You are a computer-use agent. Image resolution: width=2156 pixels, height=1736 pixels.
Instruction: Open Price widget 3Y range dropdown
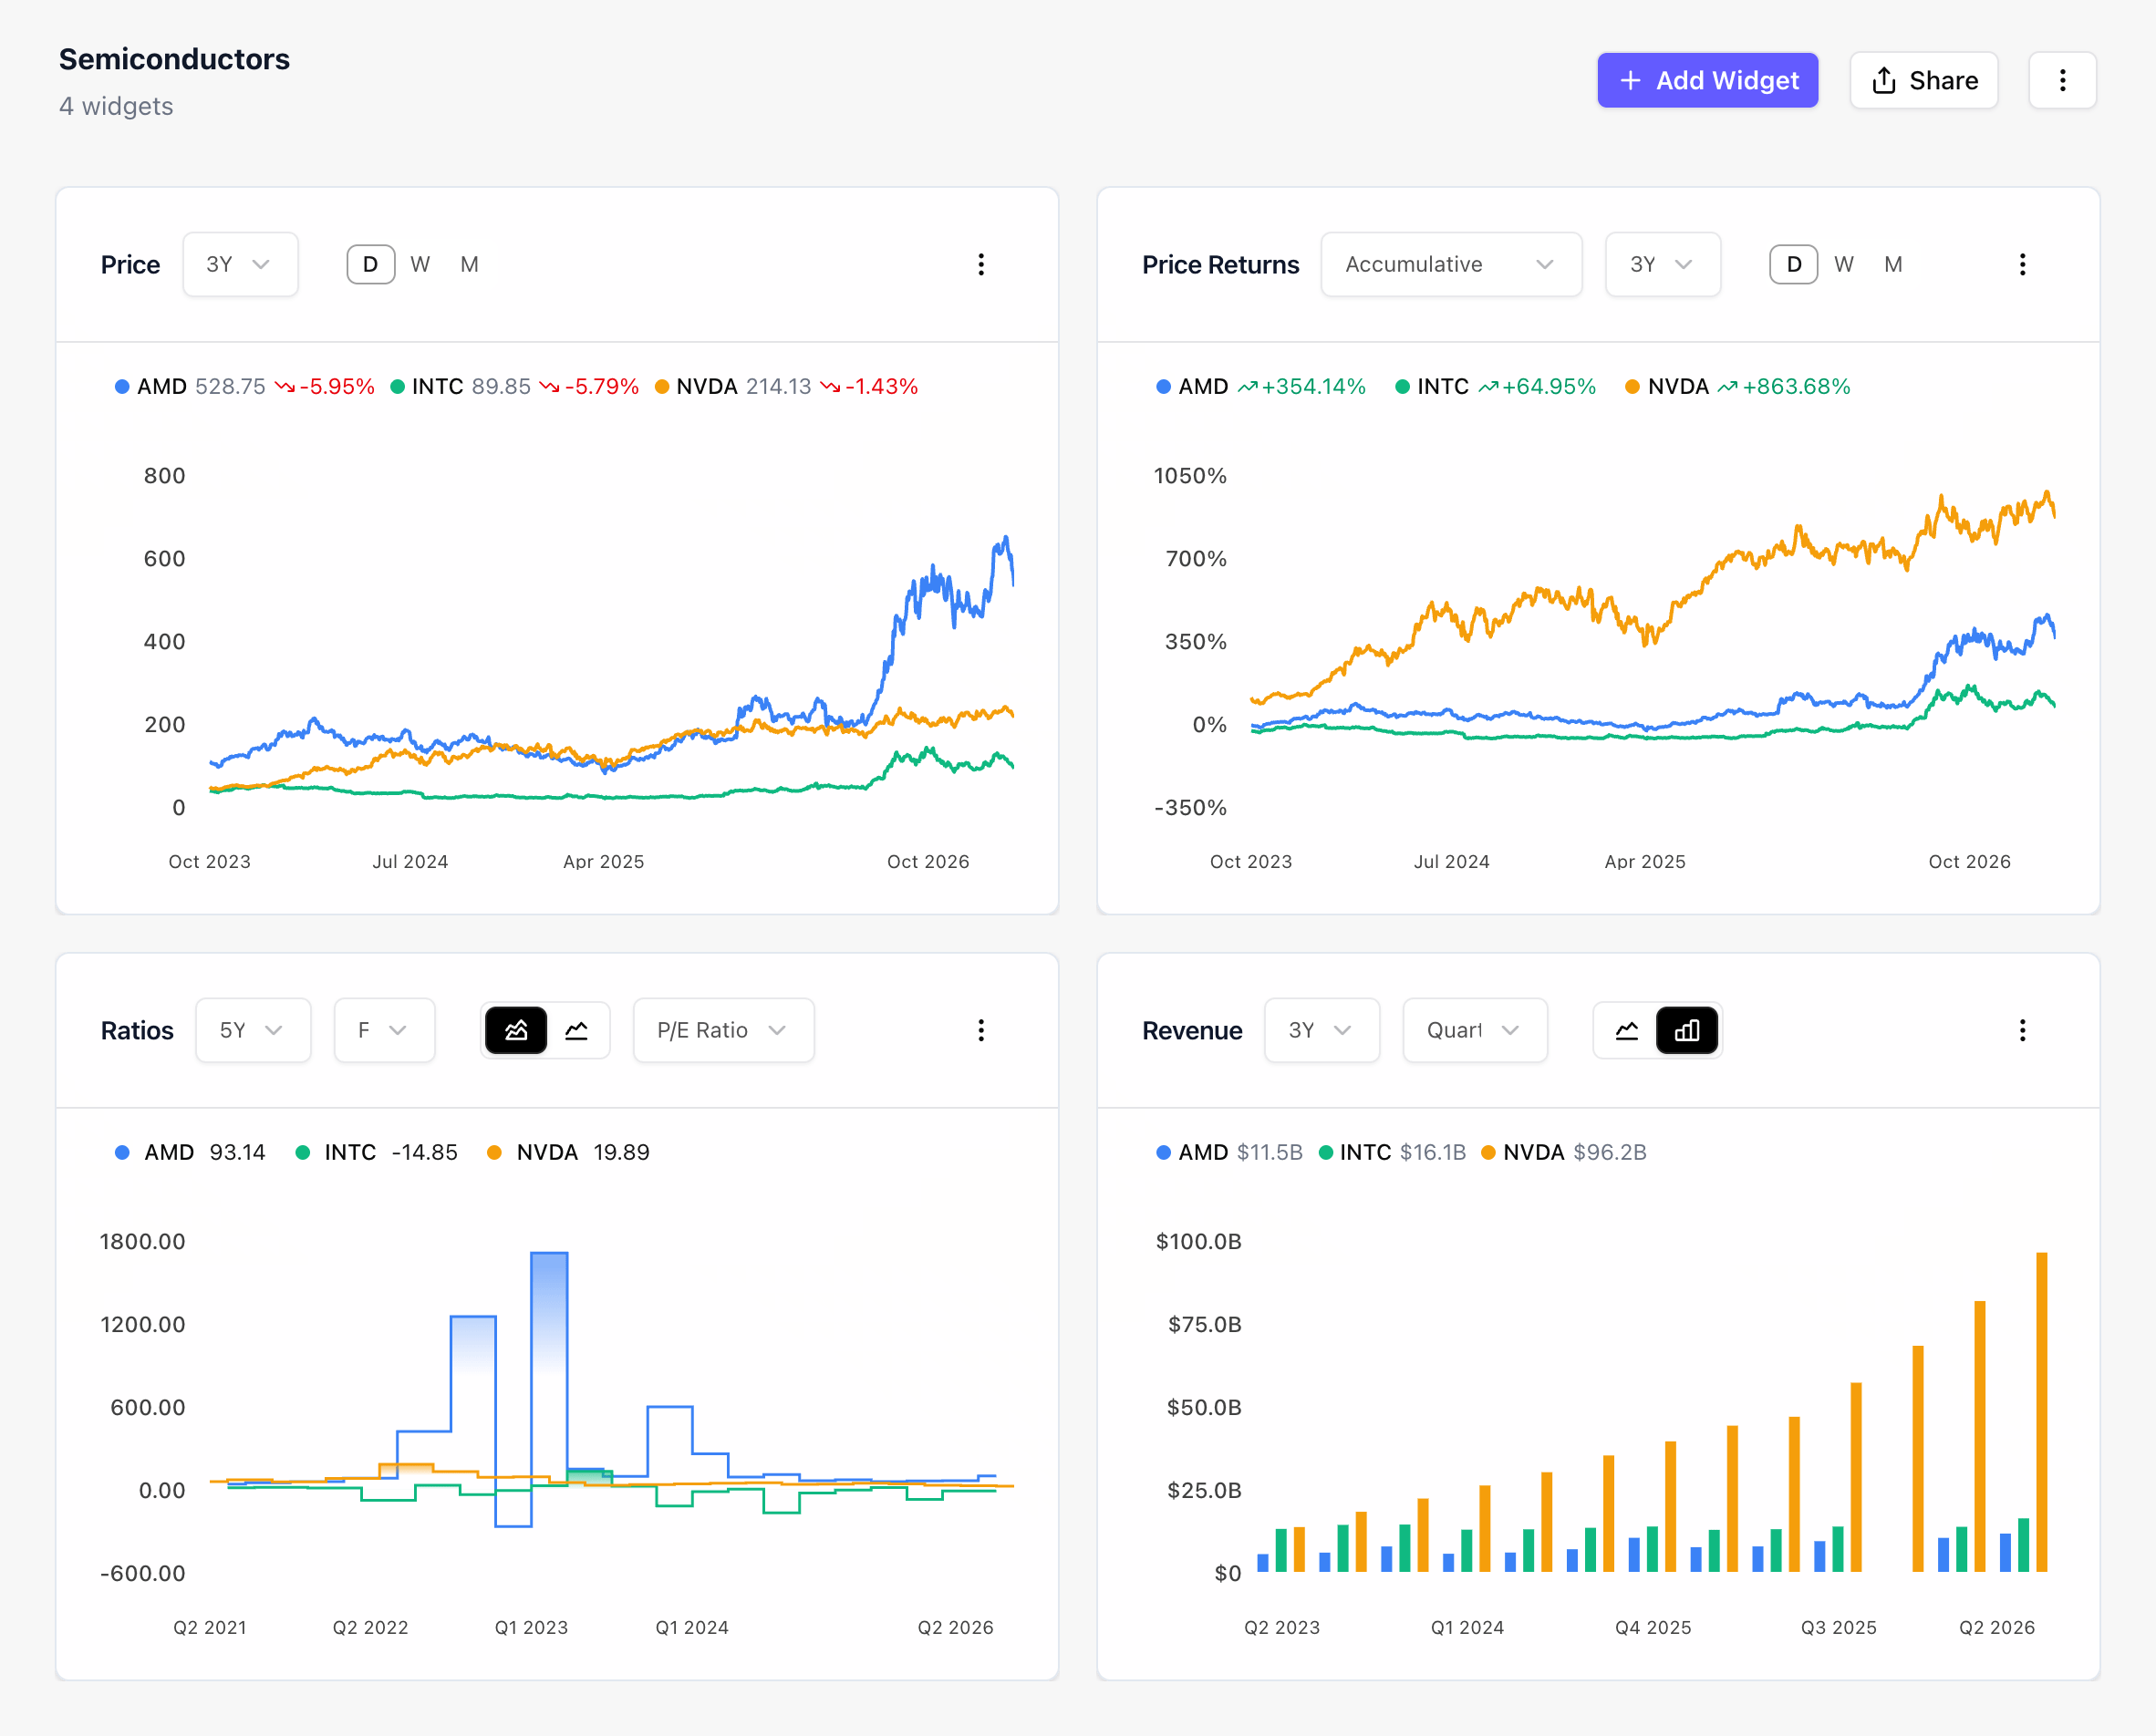click(x=240, y=264)
